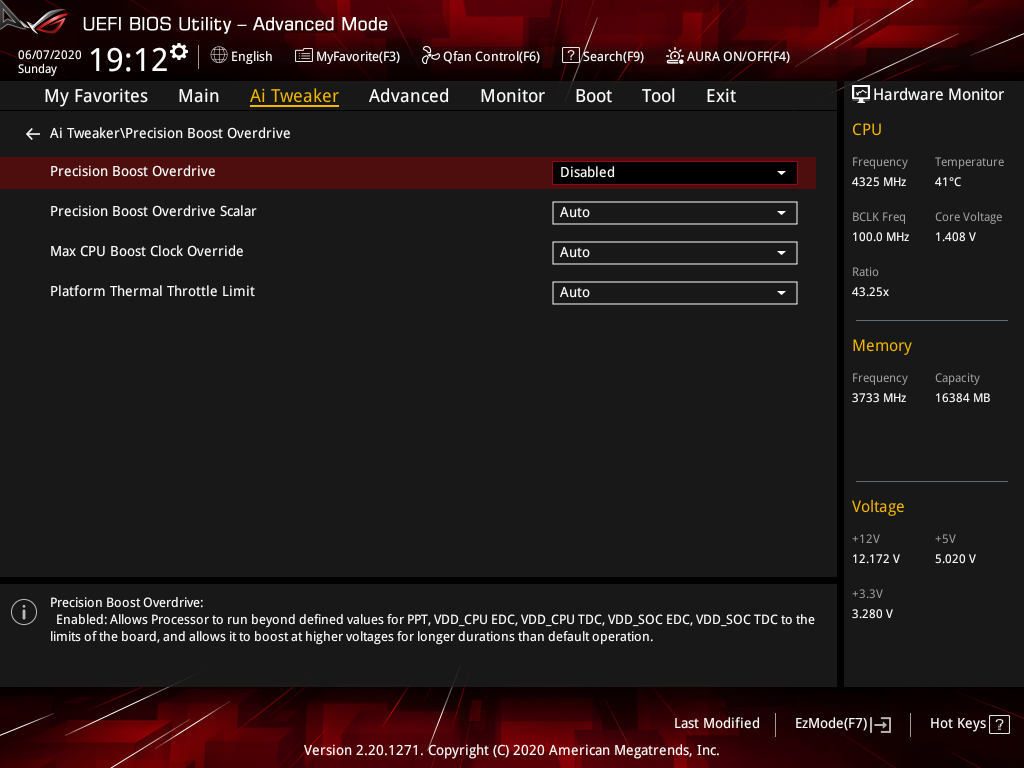Click the EzMode exit arrow icon
This screenshot has width=1024, height=768.
coord(882,724)
